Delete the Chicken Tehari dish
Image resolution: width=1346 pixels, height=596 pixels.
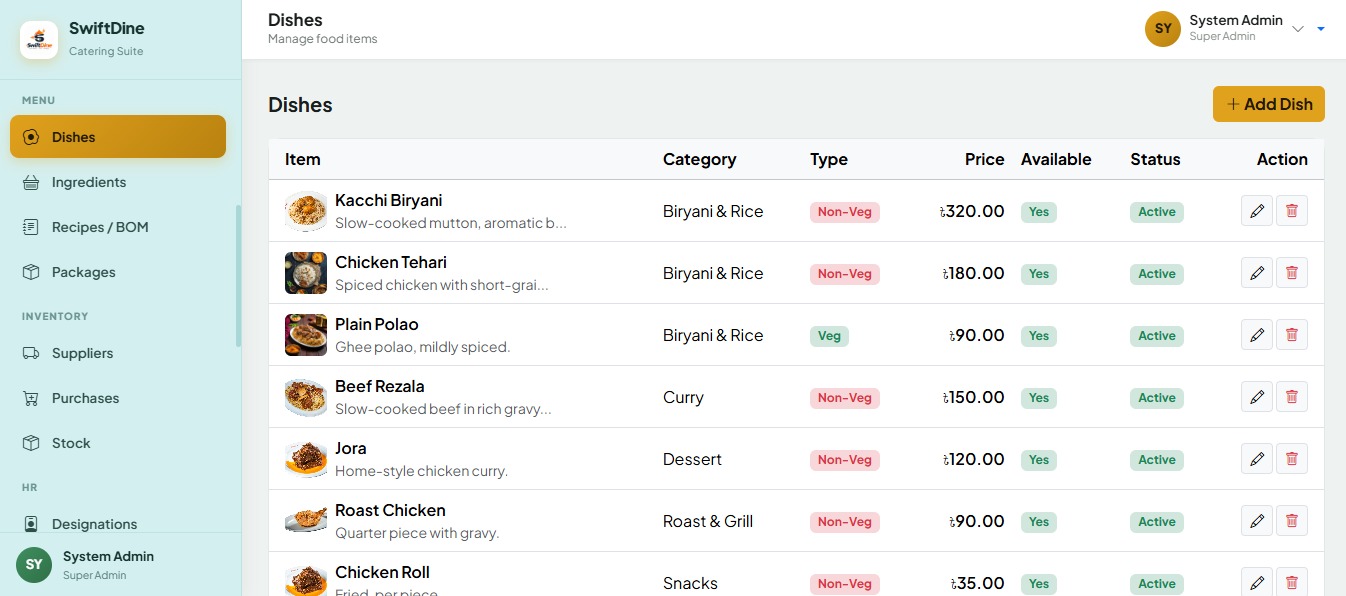[x=1292, y=273]
